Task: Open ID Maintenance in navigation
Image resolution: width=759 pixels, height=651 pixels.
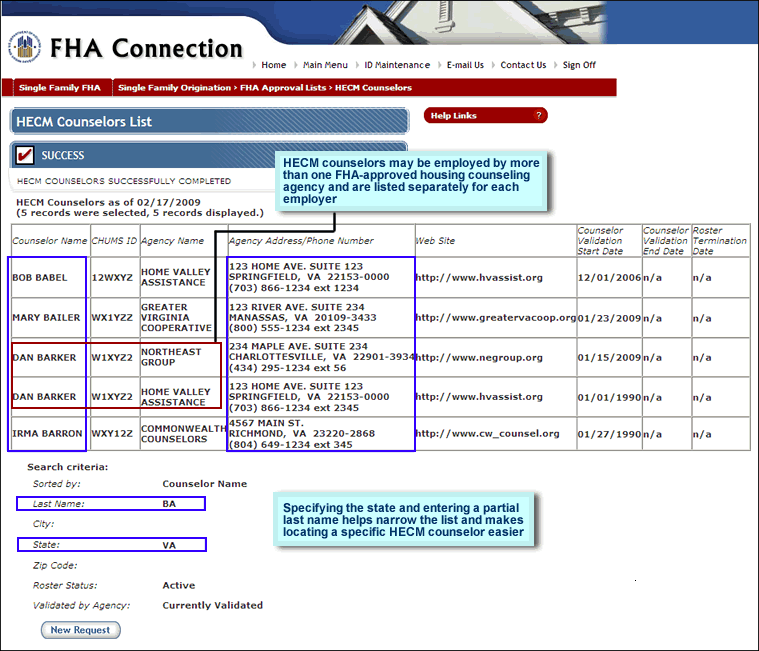Action: (x=397, y=65)
